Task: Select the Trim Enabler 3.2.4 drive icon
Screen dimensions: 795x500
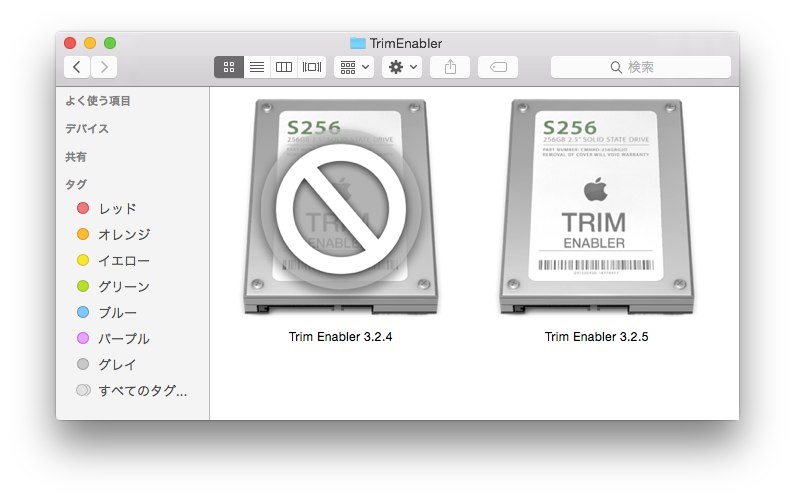Action: pos(340,207)
